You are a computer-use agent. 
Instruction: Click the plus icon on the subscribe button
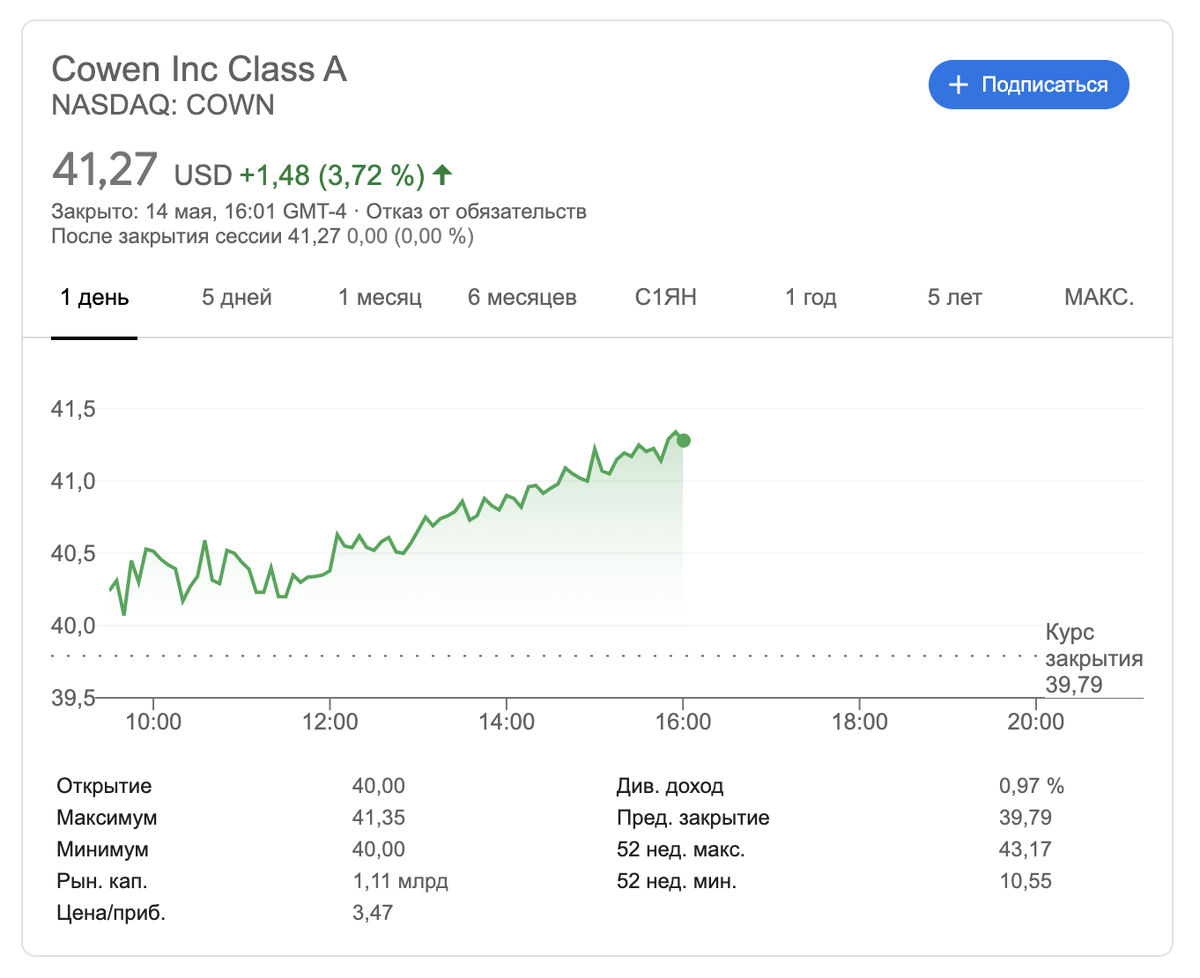tap(958, 85)
